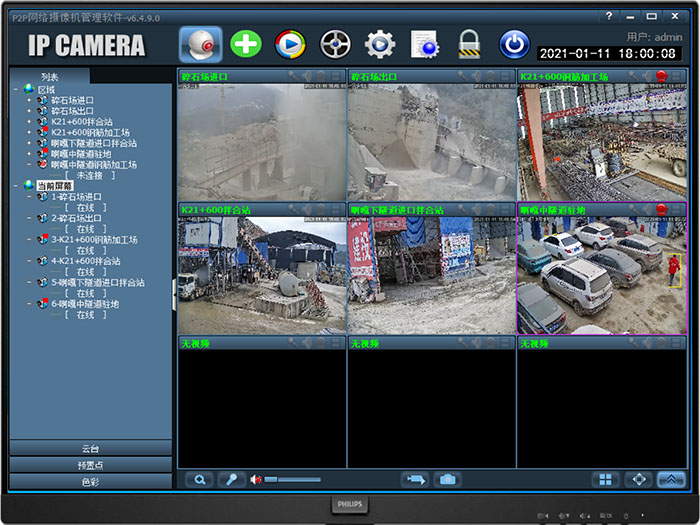Open the video playback icon in toolbar

[290, 44]
